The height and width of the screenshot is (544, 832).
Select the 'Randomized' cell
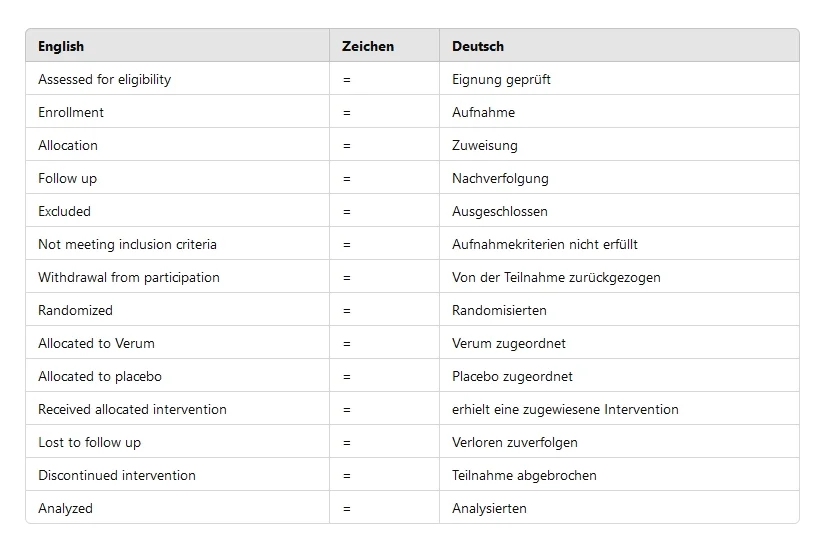(x=75, y=310)
